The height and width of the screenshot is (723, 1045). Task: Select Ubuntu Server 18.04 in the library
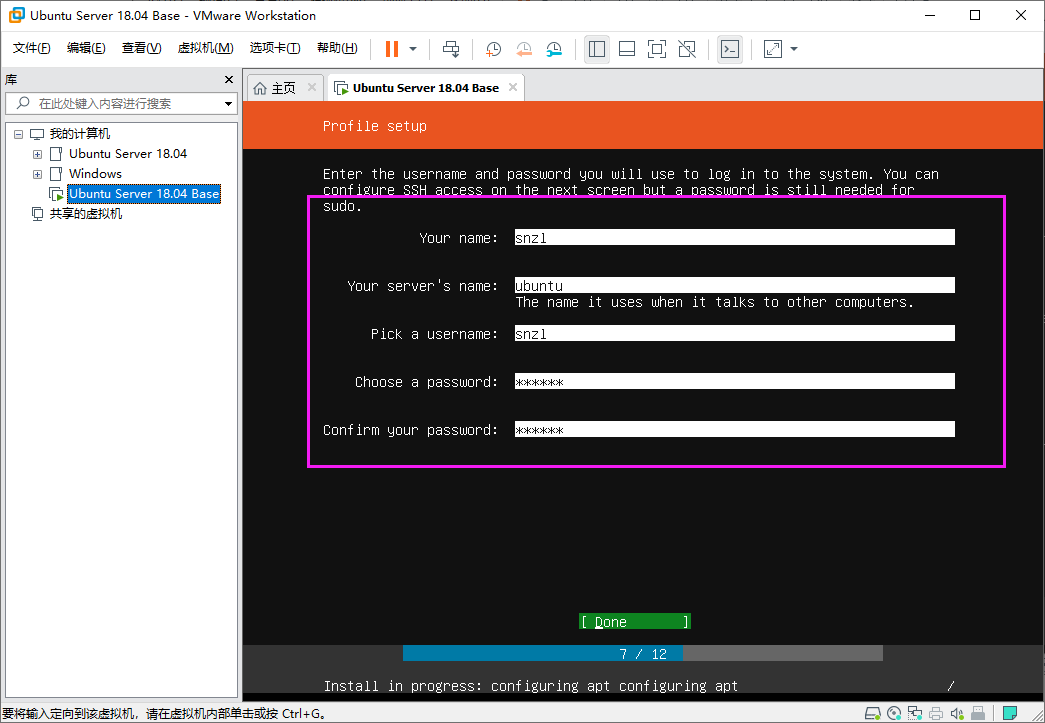tap(128, 154)
